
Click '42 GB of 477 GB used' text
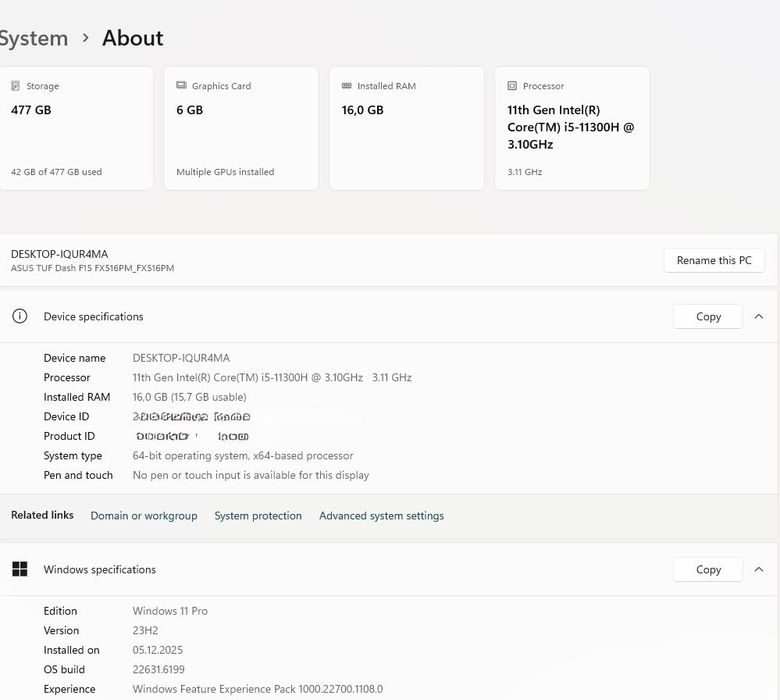point(56,172)
